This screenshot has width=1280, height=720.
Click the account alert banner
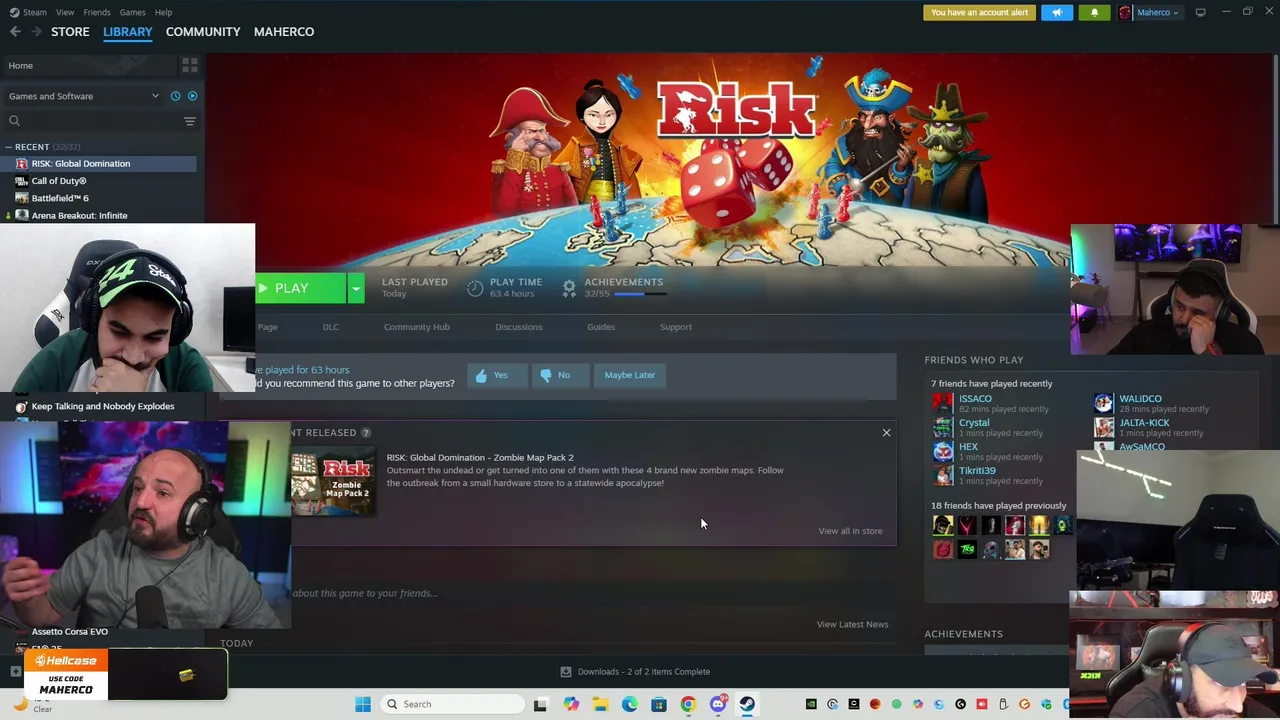(x=980, y=13)
